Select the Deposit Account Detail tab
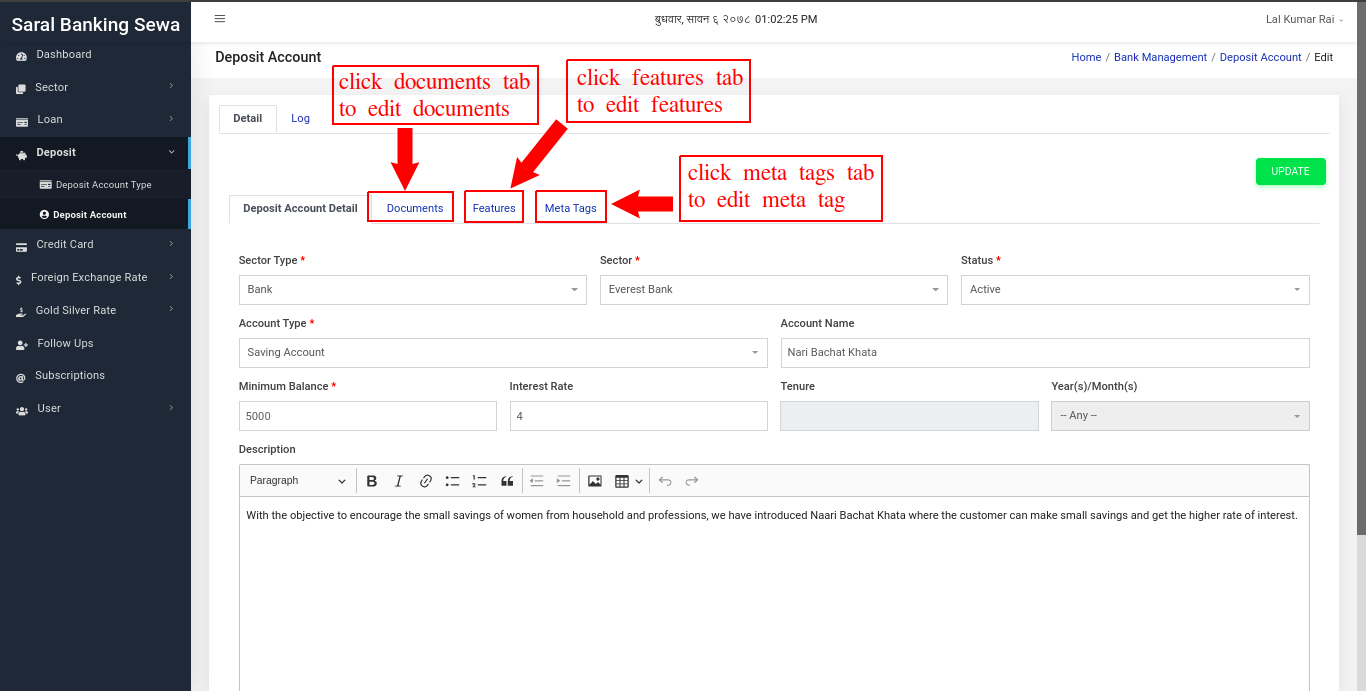The height and width of the screenshot is (691, 1366). (300, 209)
